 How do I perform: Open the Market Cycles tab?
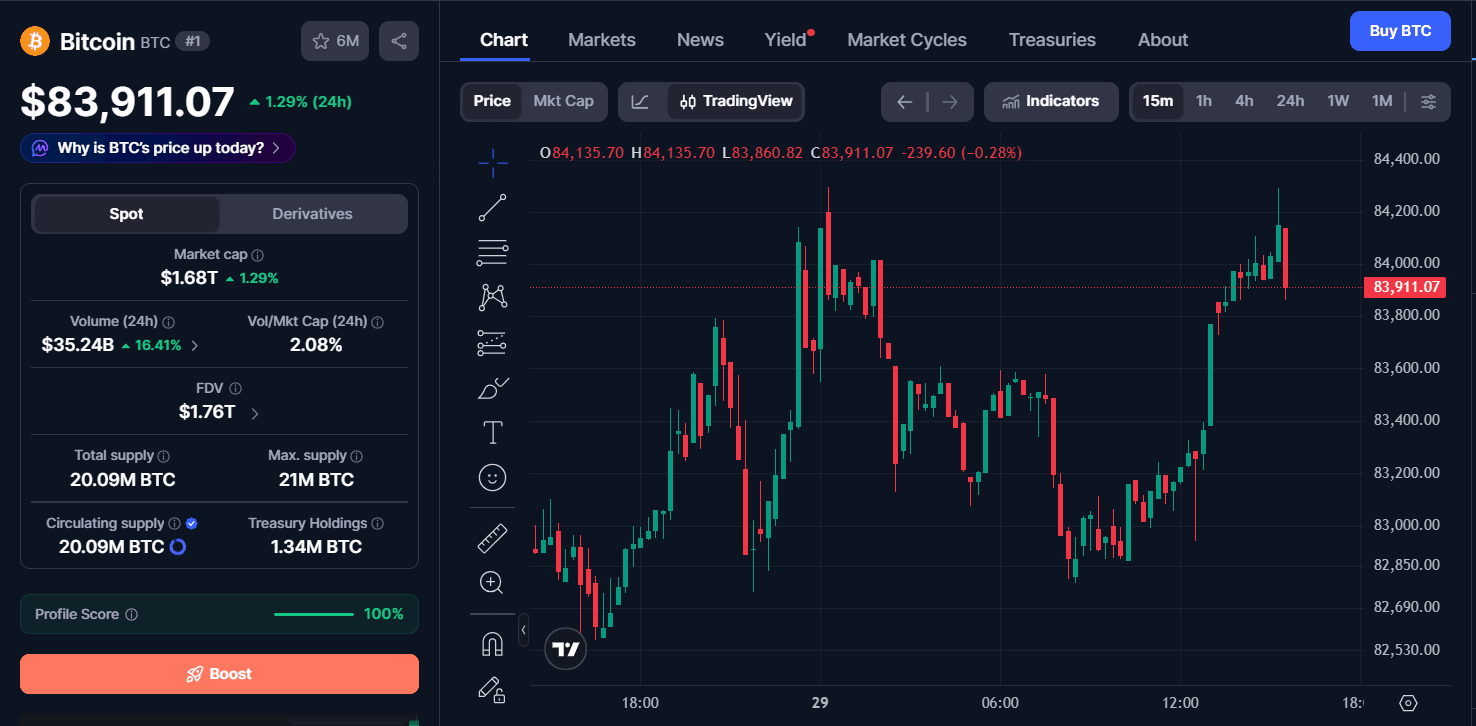(907, 40)
